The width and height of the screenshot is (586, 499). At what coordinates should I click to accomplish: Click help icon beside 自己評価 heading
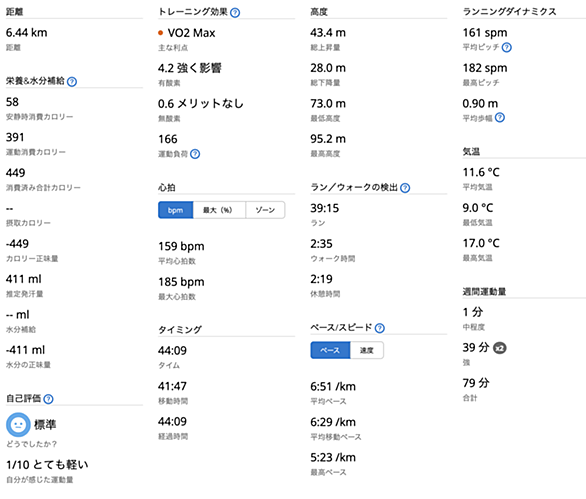coord(49,399)
